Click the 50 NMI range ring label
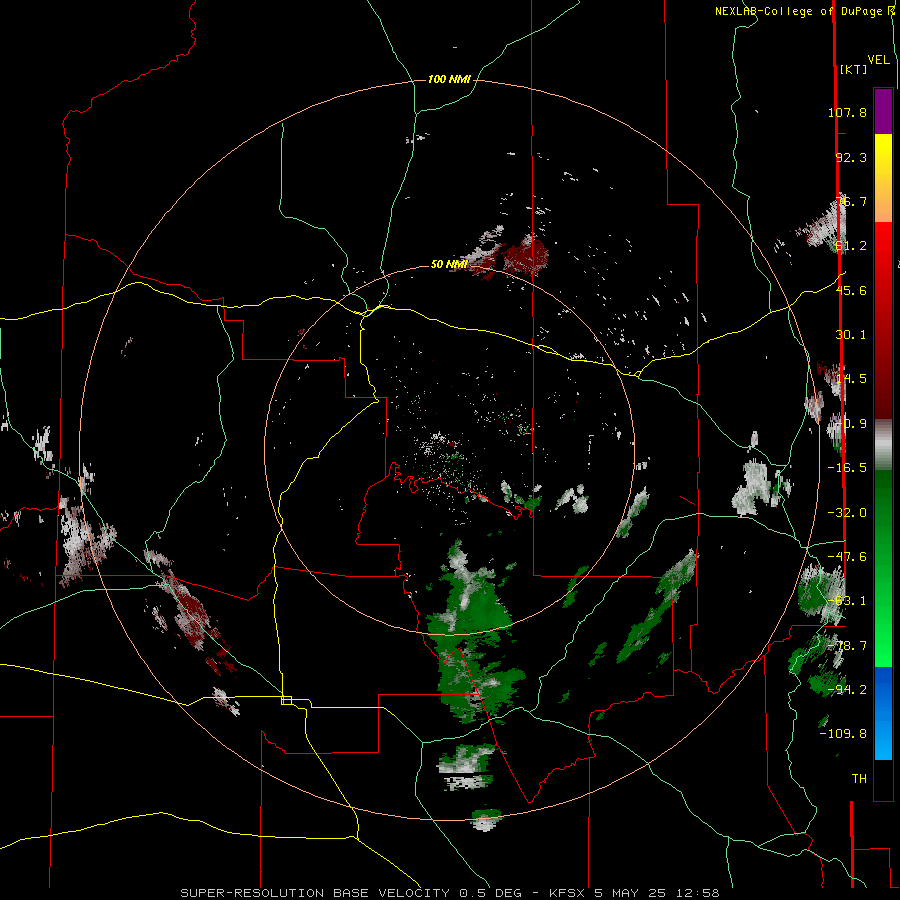900x900 pixels. [x=449, y=264]
